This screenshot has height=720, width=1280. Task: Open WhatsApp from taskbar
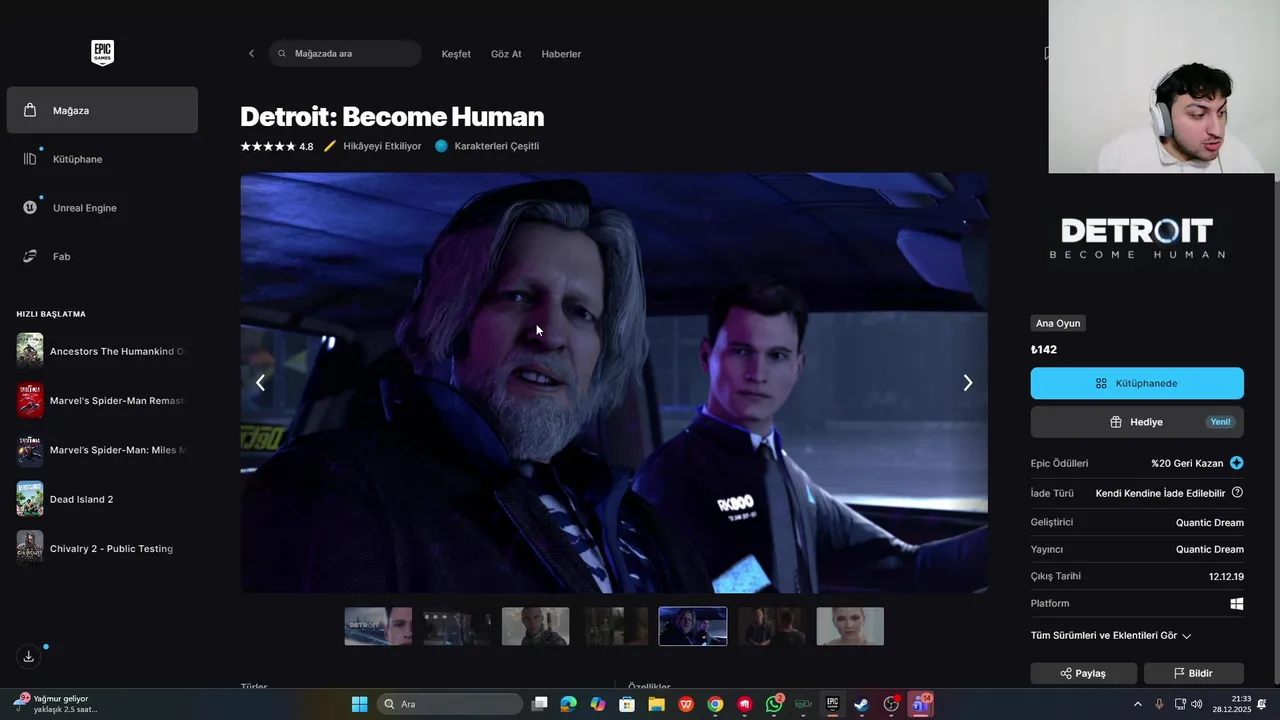[774, 704]
